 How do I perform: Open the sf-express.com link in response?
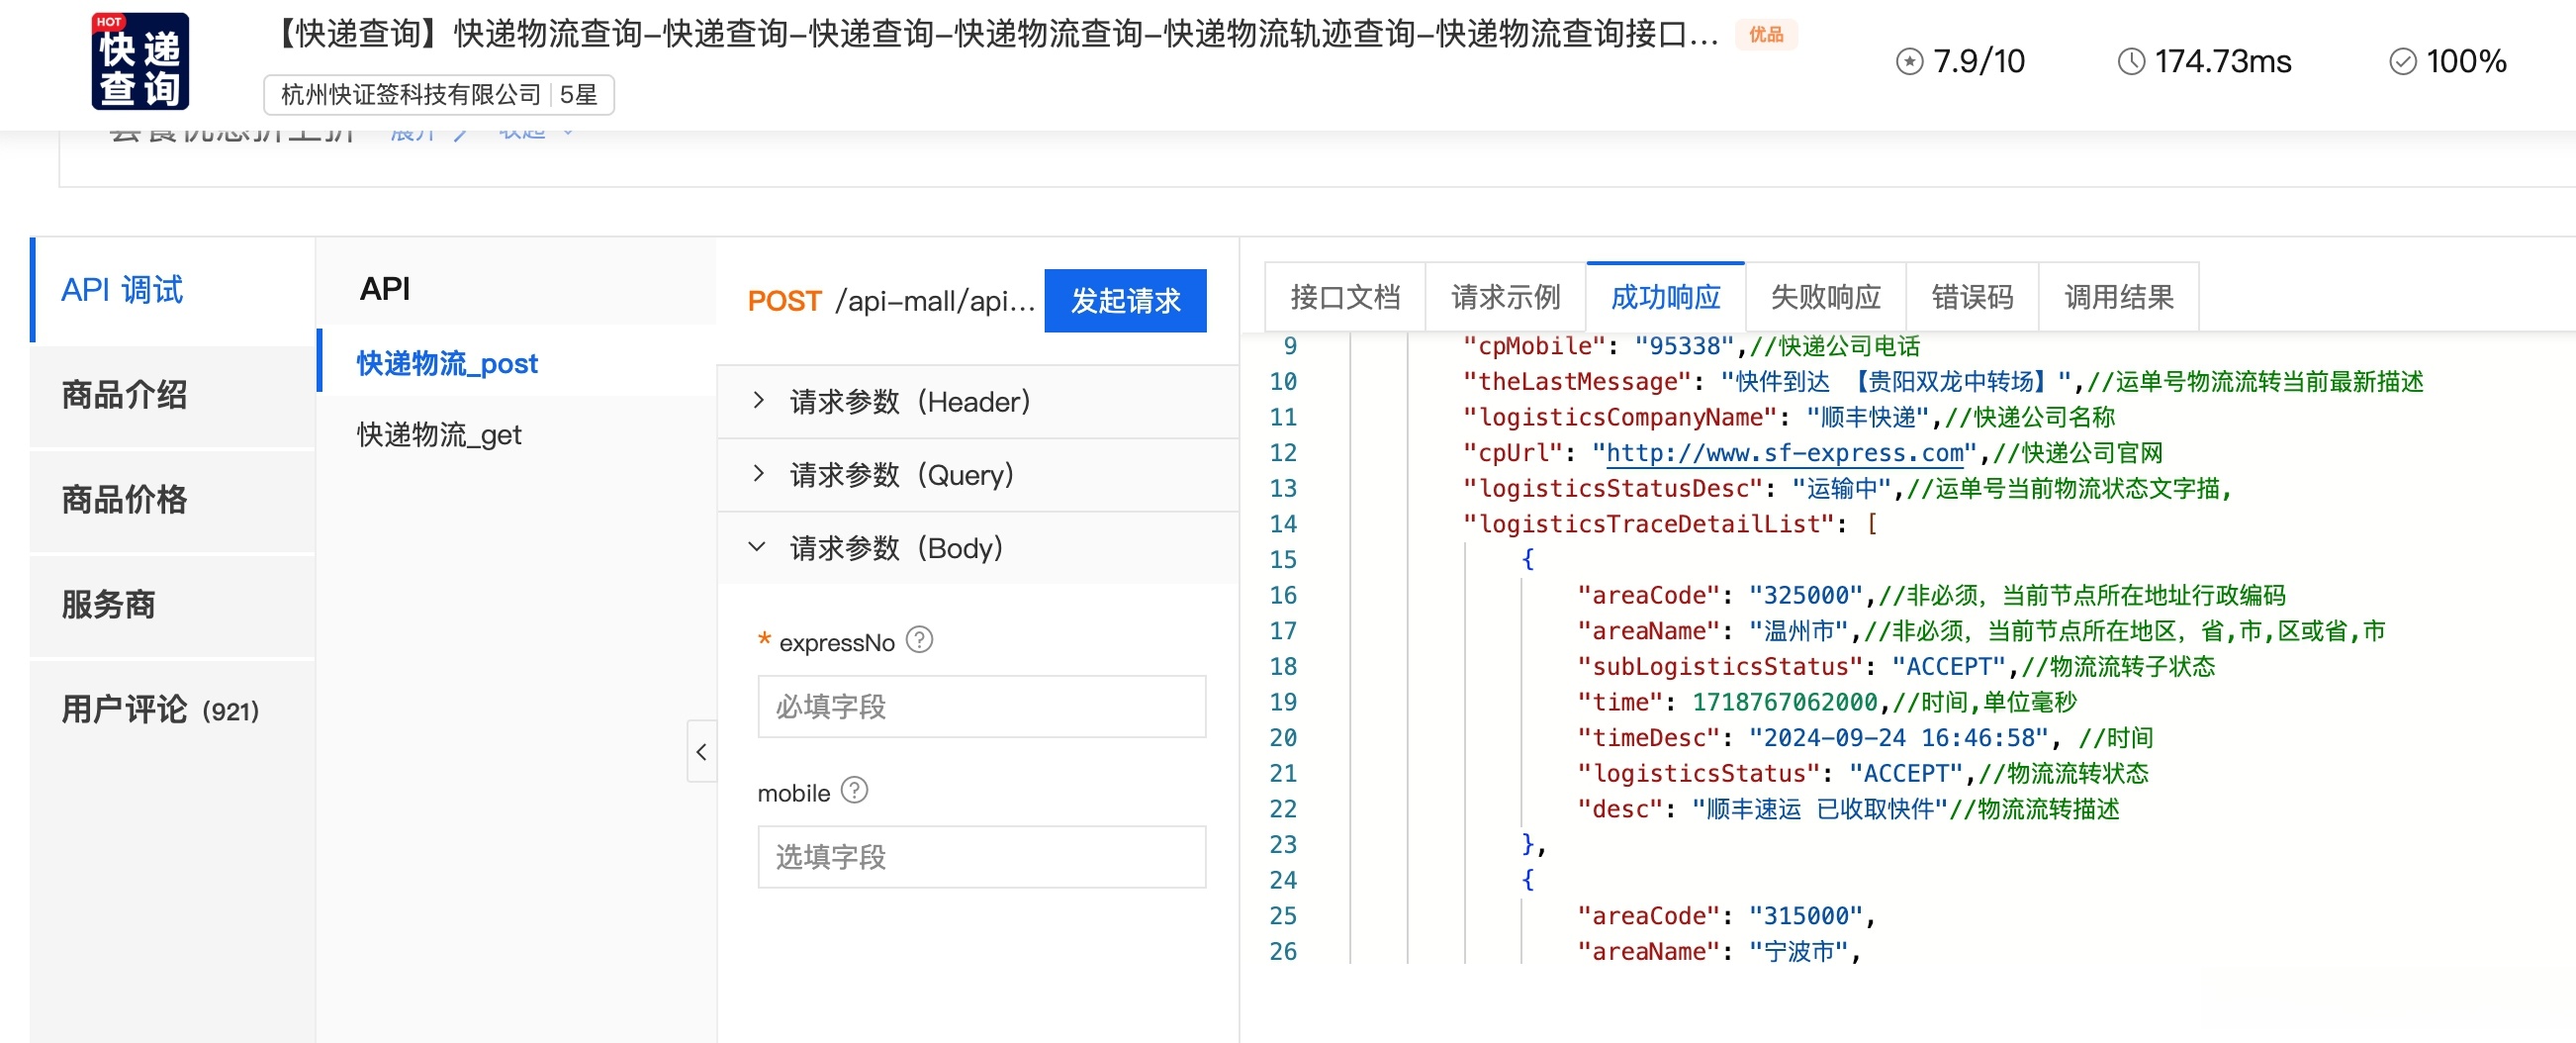1784,453
